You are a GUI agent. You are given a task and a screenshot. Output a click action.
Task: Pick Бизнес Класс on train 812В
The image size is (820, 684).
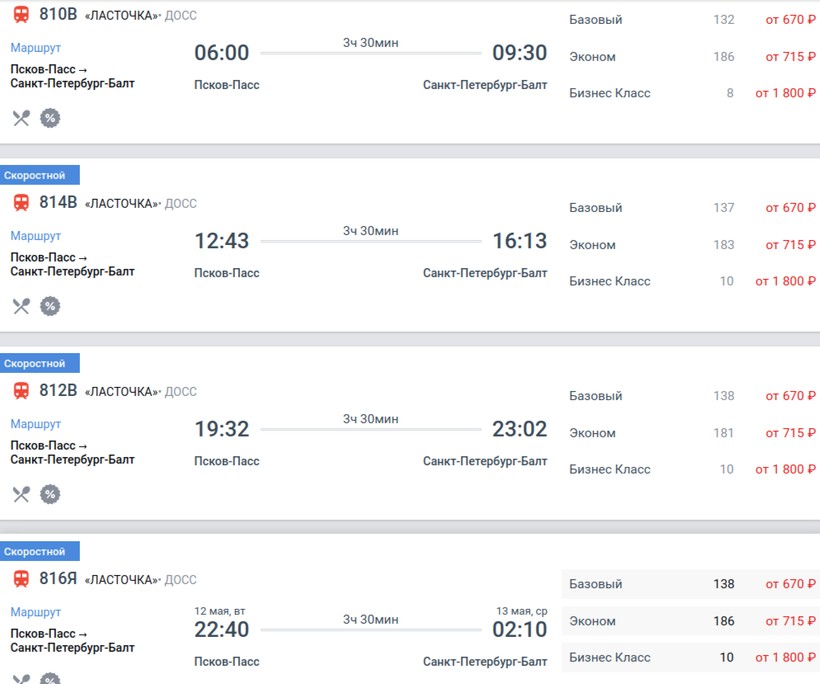[x=690, y=469]
